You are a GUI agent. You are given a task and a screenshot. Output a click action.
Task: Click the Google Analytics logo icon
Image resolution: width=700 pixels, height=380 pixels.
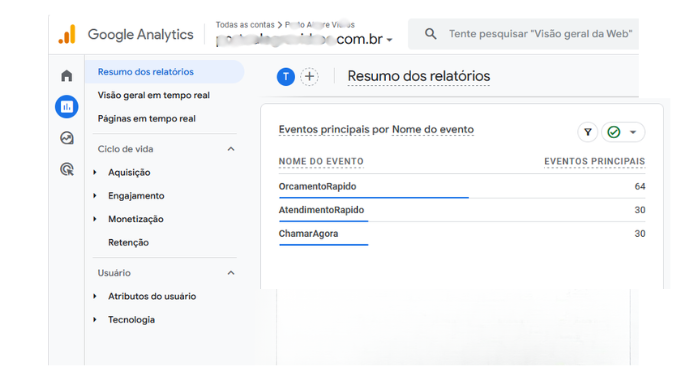click(67, 34)
